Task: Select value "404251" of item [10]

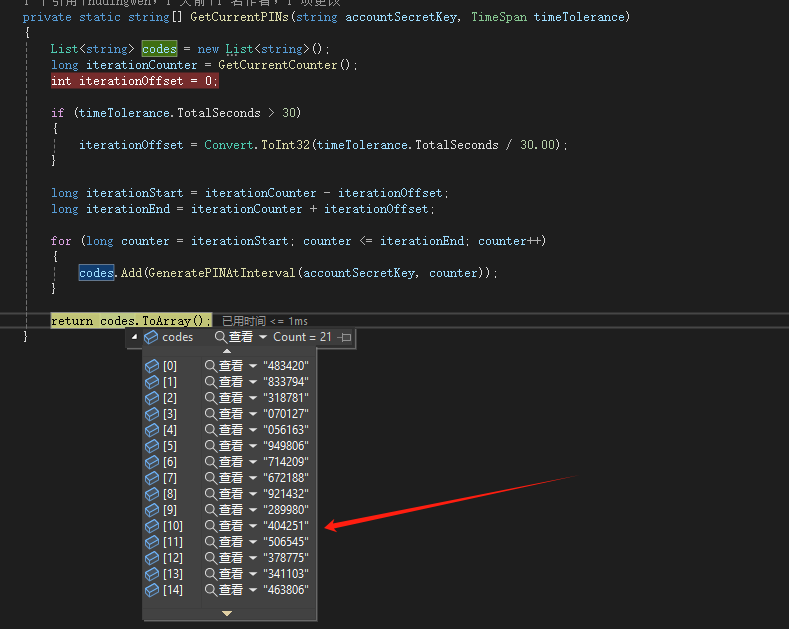Action: [x=286, y=526]
